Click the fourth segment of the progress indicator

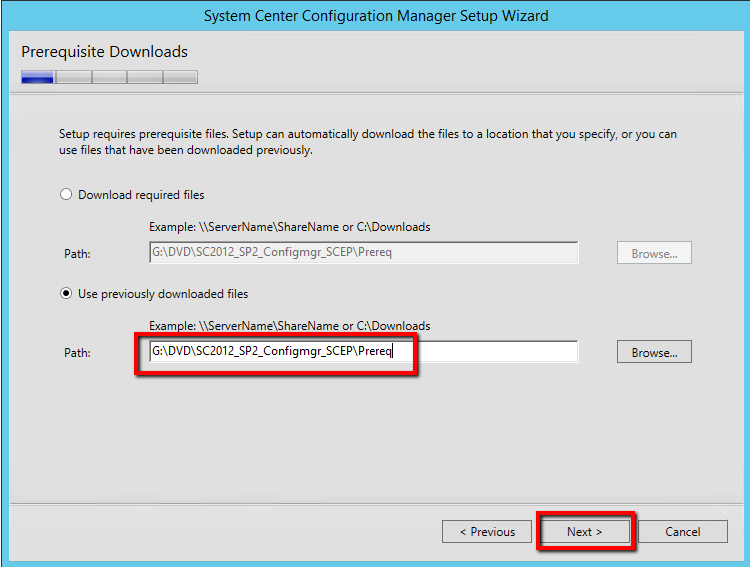(145, 77)
